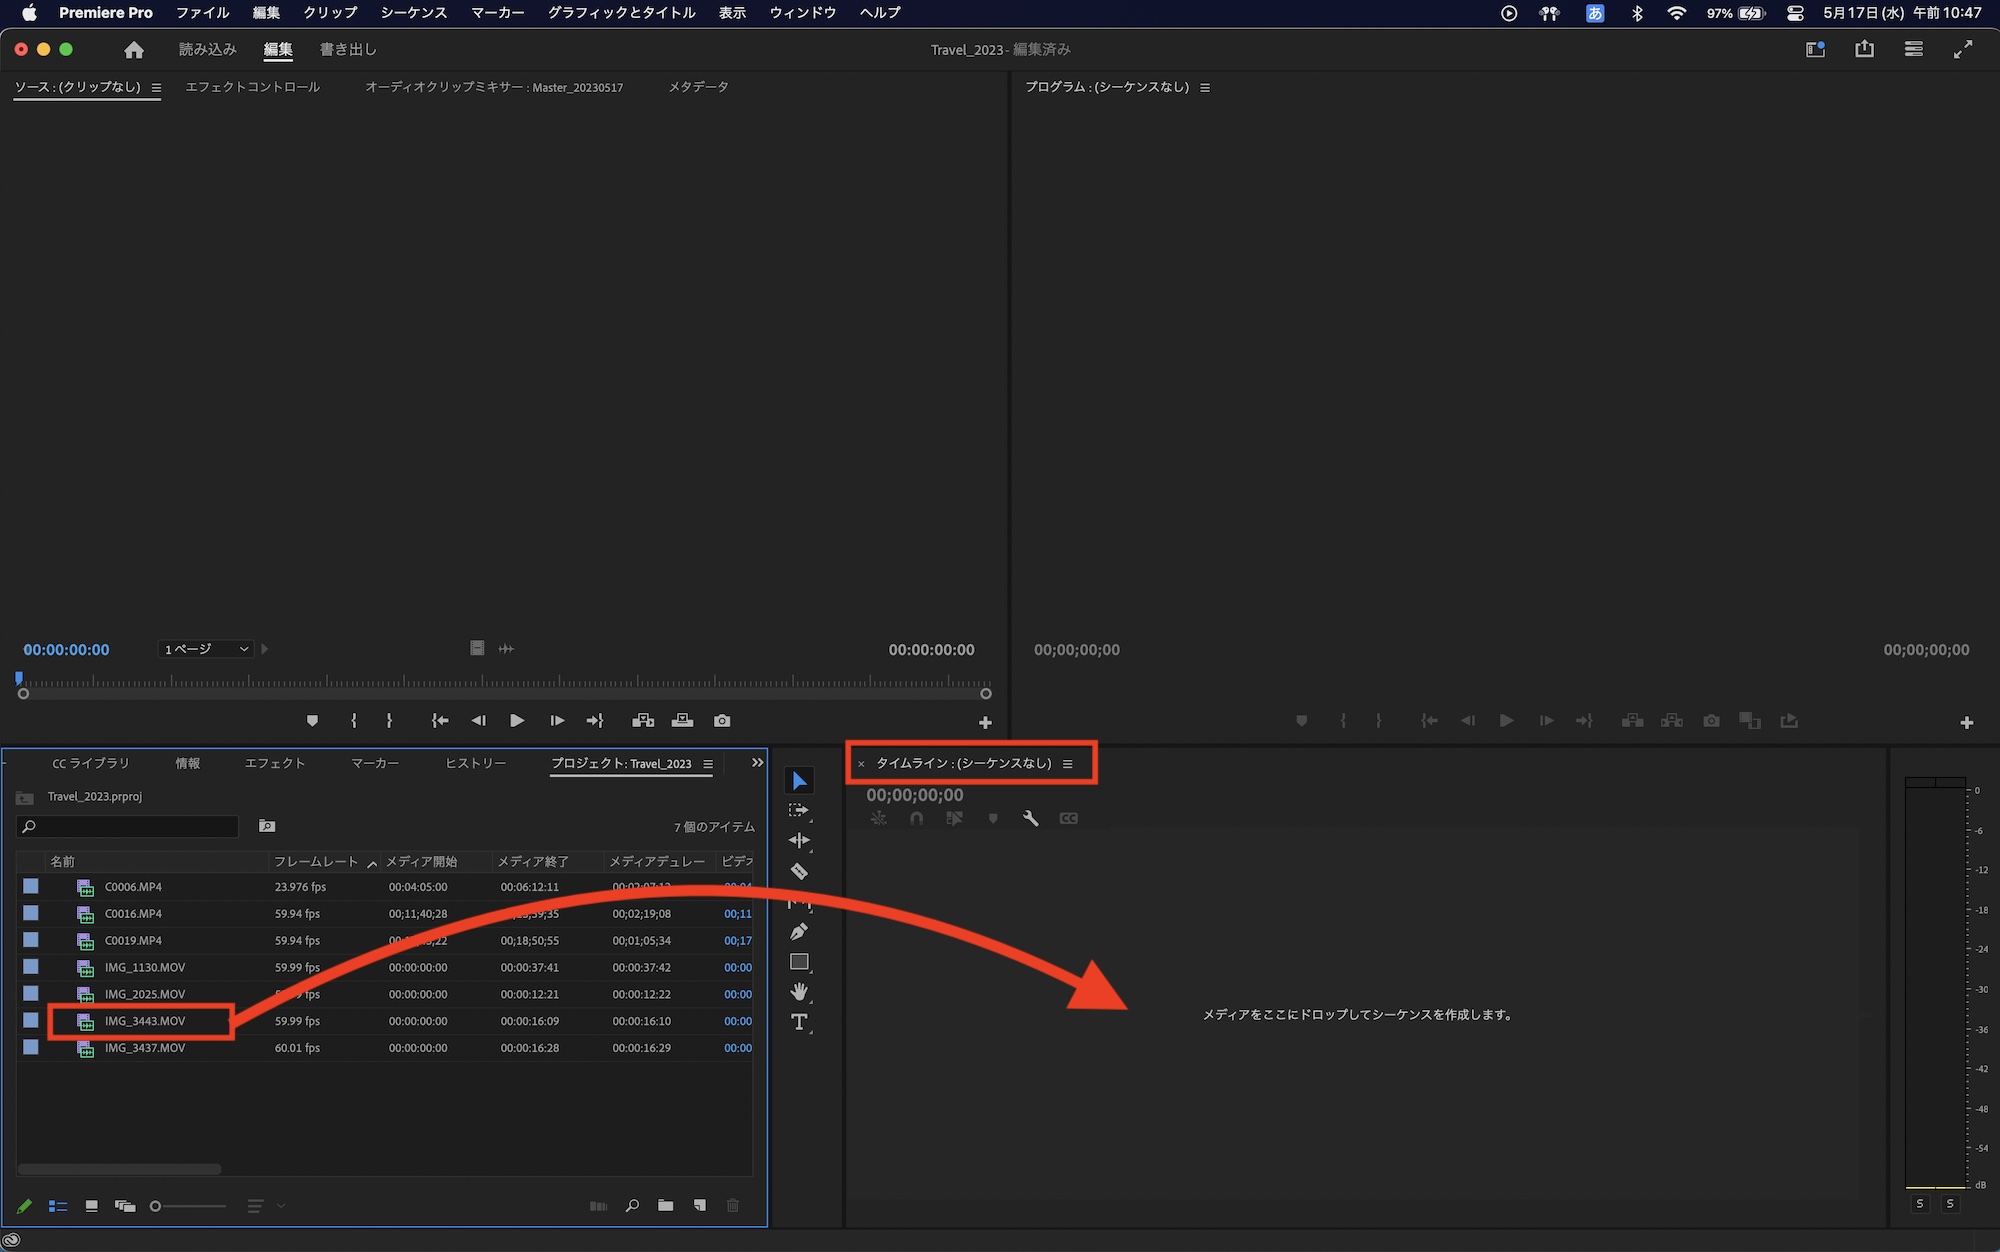
Task: Open the シーケンス menu
Action: click(413, 13)
